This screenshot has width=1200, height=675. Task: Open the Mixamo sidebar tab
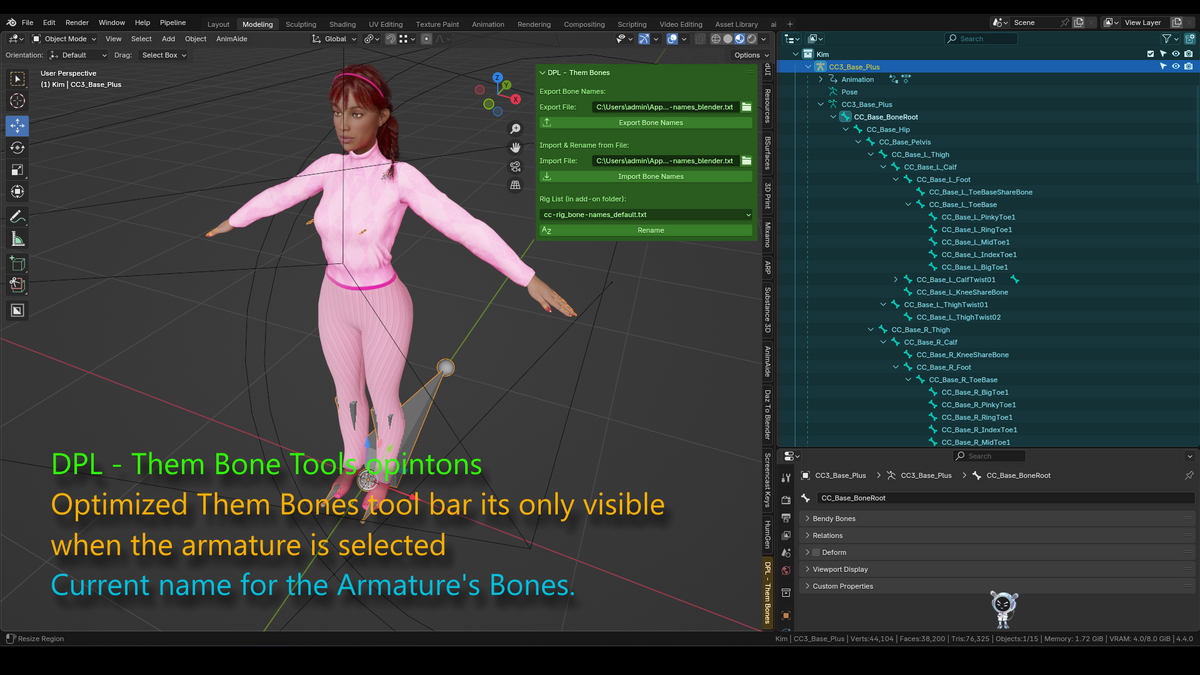(767, 234)
